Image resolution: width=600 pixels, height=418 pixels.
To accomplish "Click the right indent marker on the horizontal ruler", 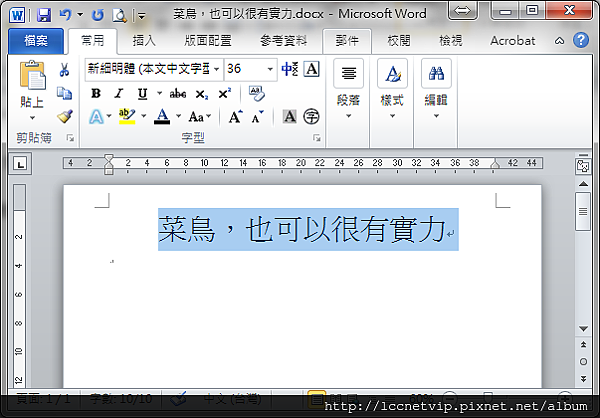I will coord(495,165).
